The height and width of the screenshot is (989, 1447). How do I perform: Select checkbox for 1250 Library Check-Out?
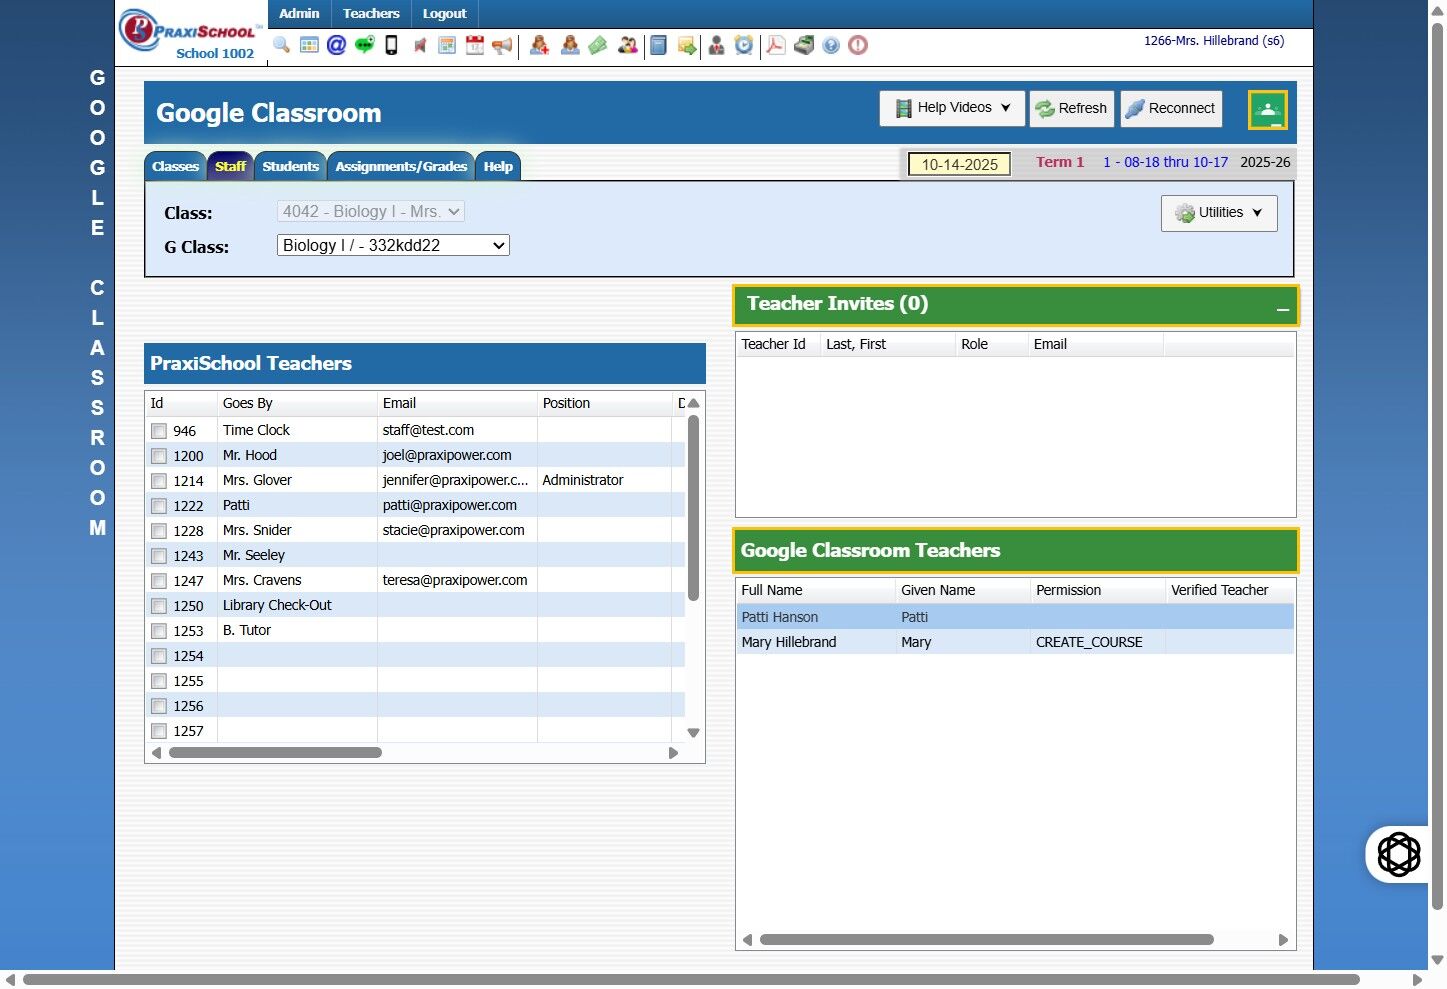(x=159, y=606)
